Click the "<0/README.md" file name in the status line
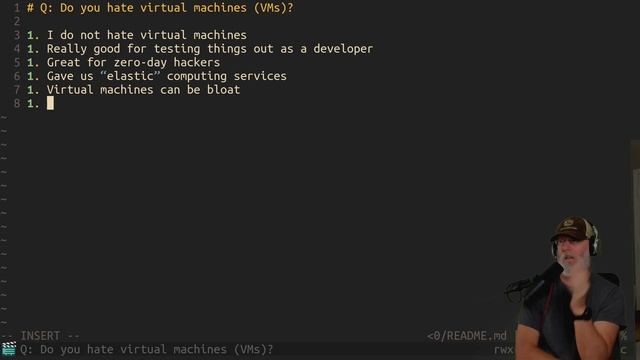The image size is (640, 360). (467, 336)
